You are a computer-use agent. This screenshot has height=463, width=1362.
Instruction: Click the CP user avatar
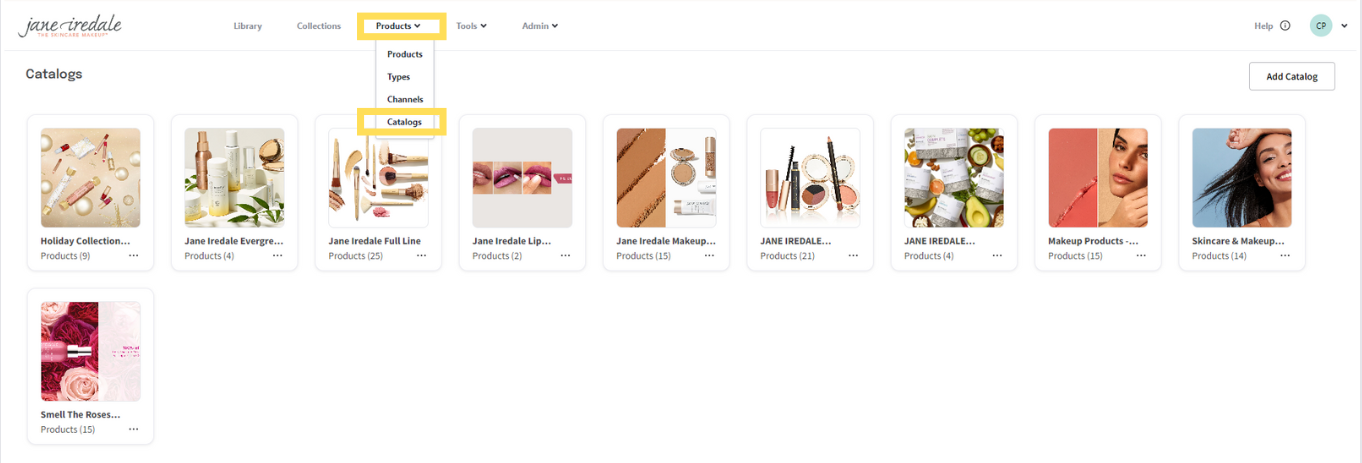[x=1321, y=26]
